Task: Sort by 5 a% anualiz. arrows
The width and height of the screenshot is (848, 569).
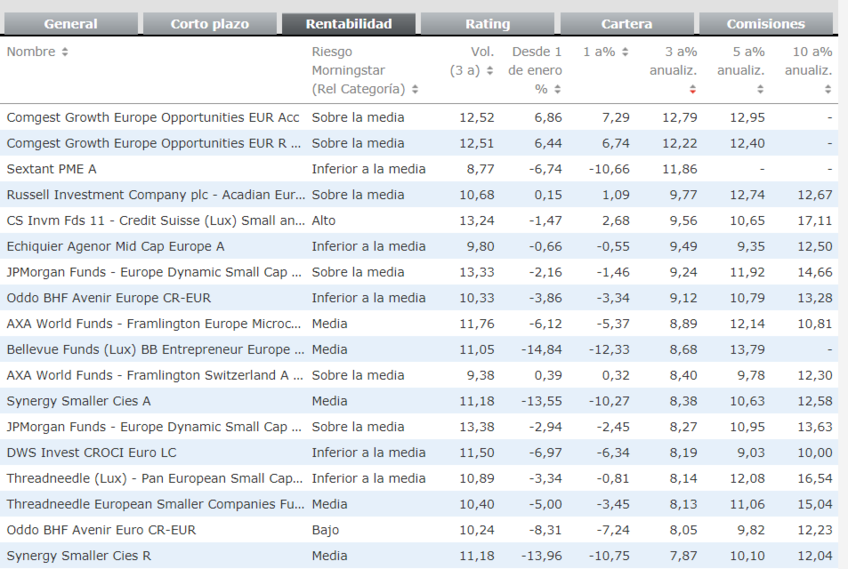Action: [760, 89]
